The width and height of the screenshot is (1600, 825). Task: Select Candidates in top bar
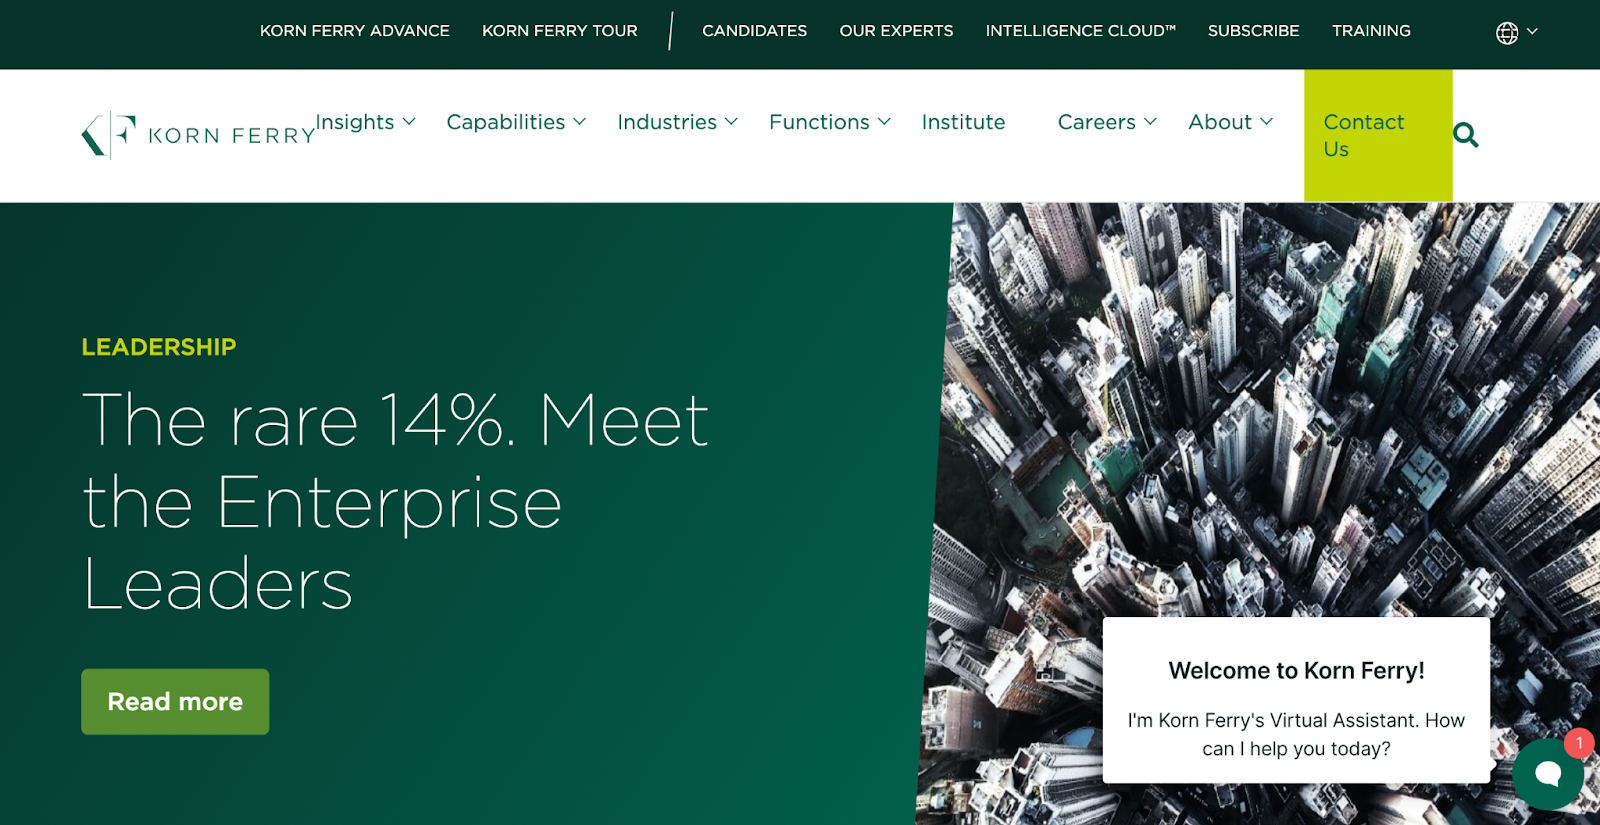tap(754, 31)
